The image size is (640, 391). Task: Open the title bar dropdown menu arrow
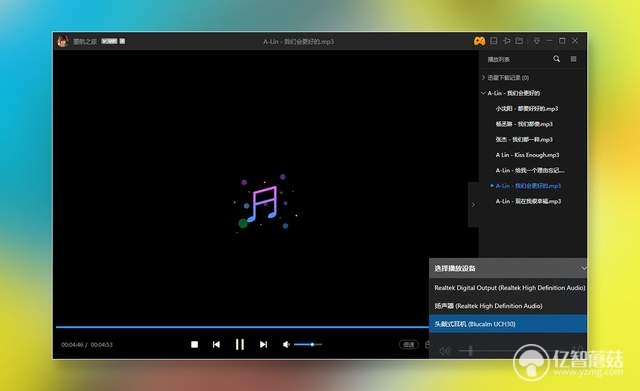[536, 41]
